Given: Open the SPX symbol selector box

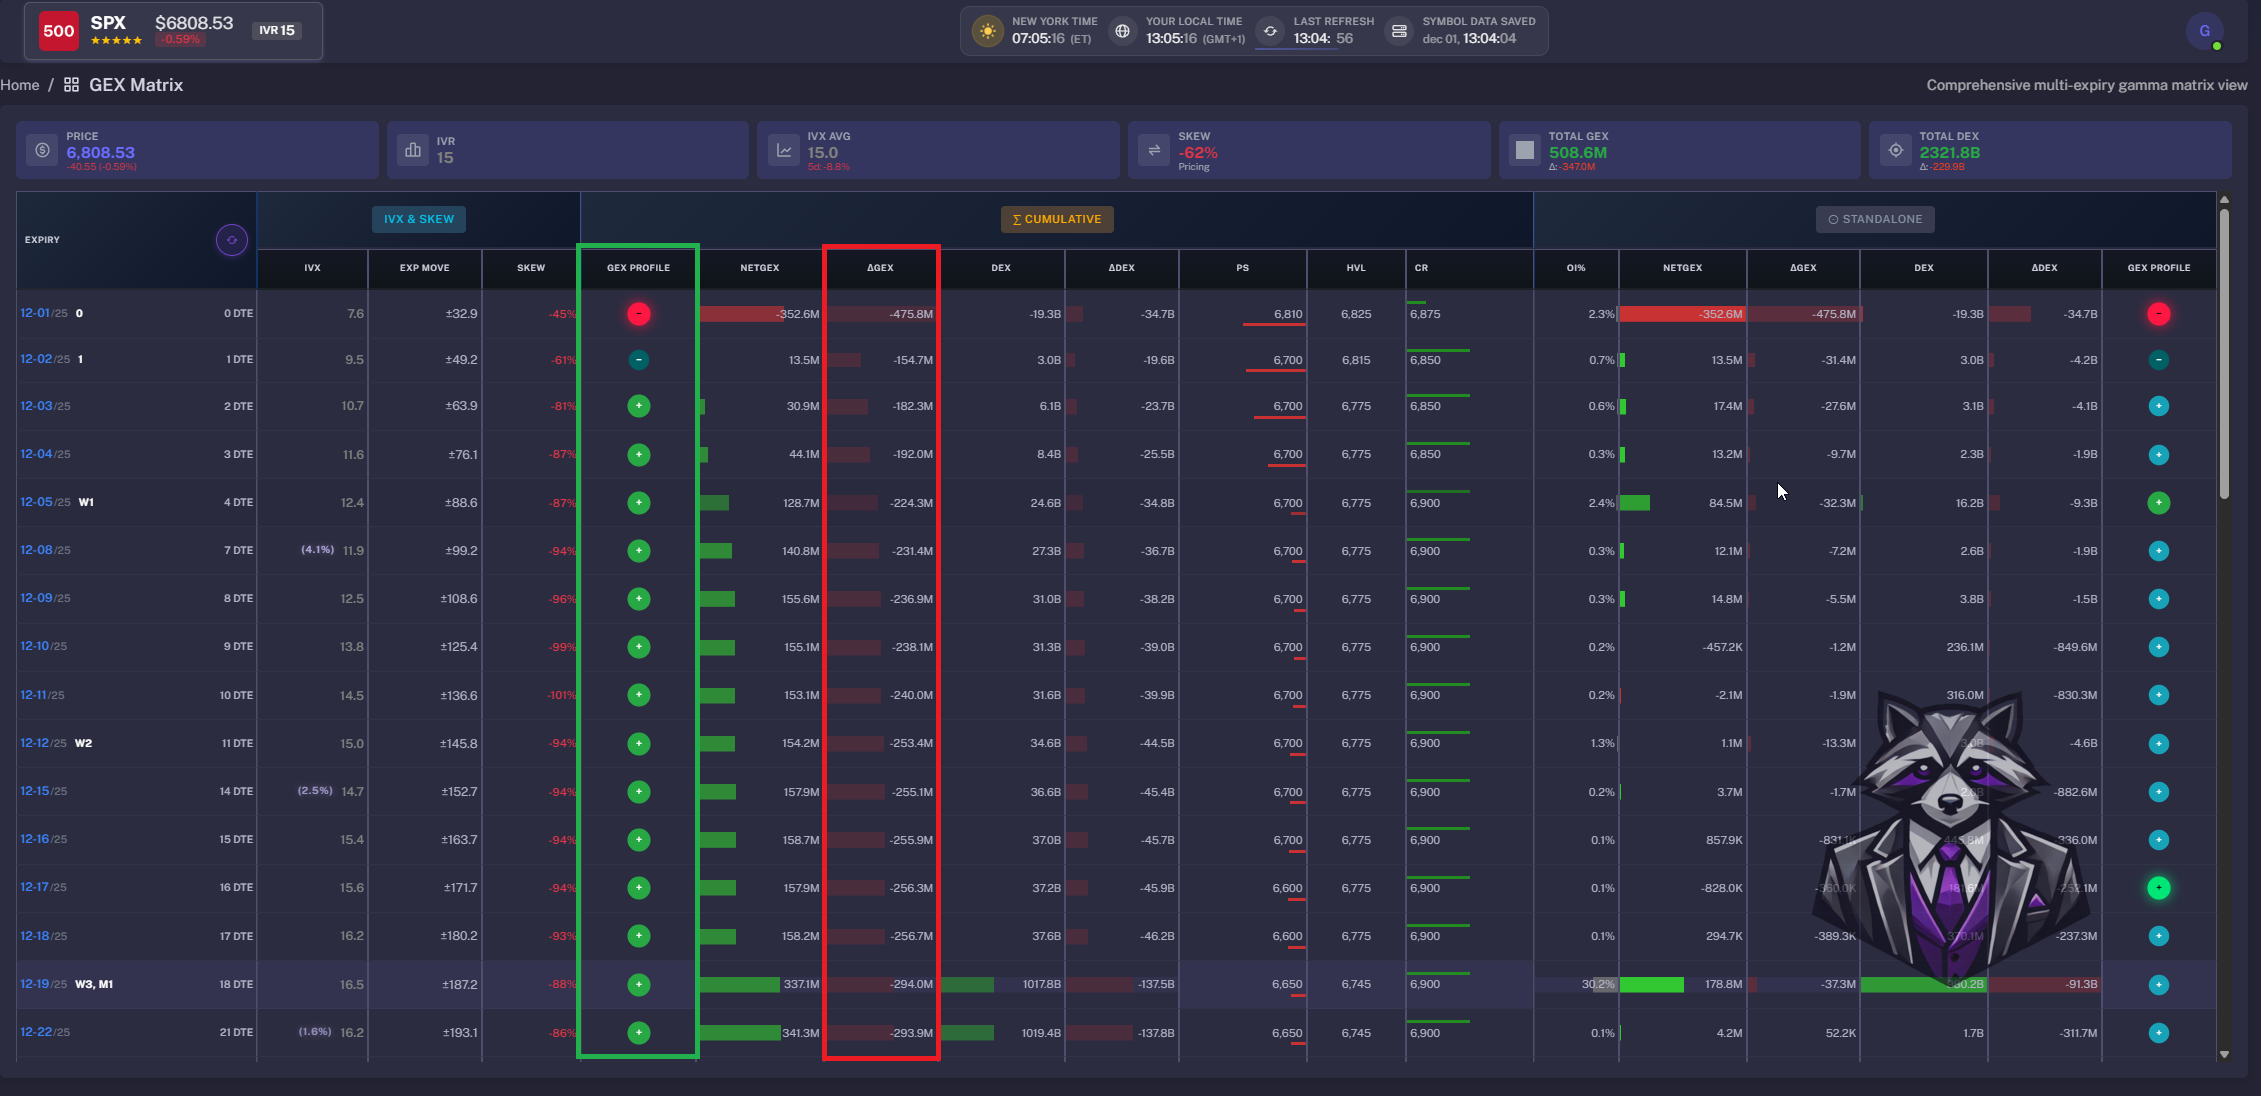Looking at the screenshot, I should pos(173,31).
